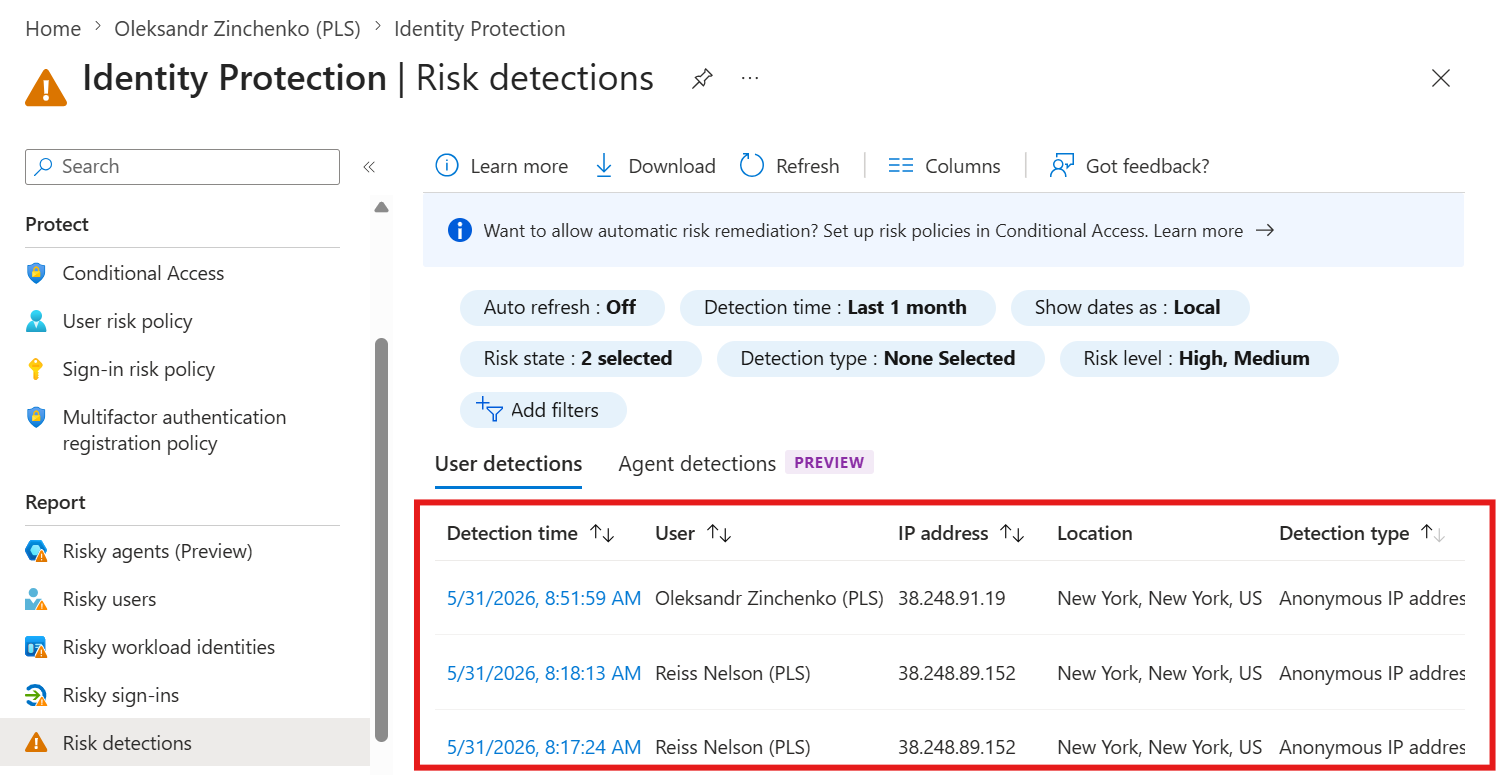Screen dimensions: 1496x775
Task: Go to Identity Protection breadcrumb
Action: pos(480,29)
